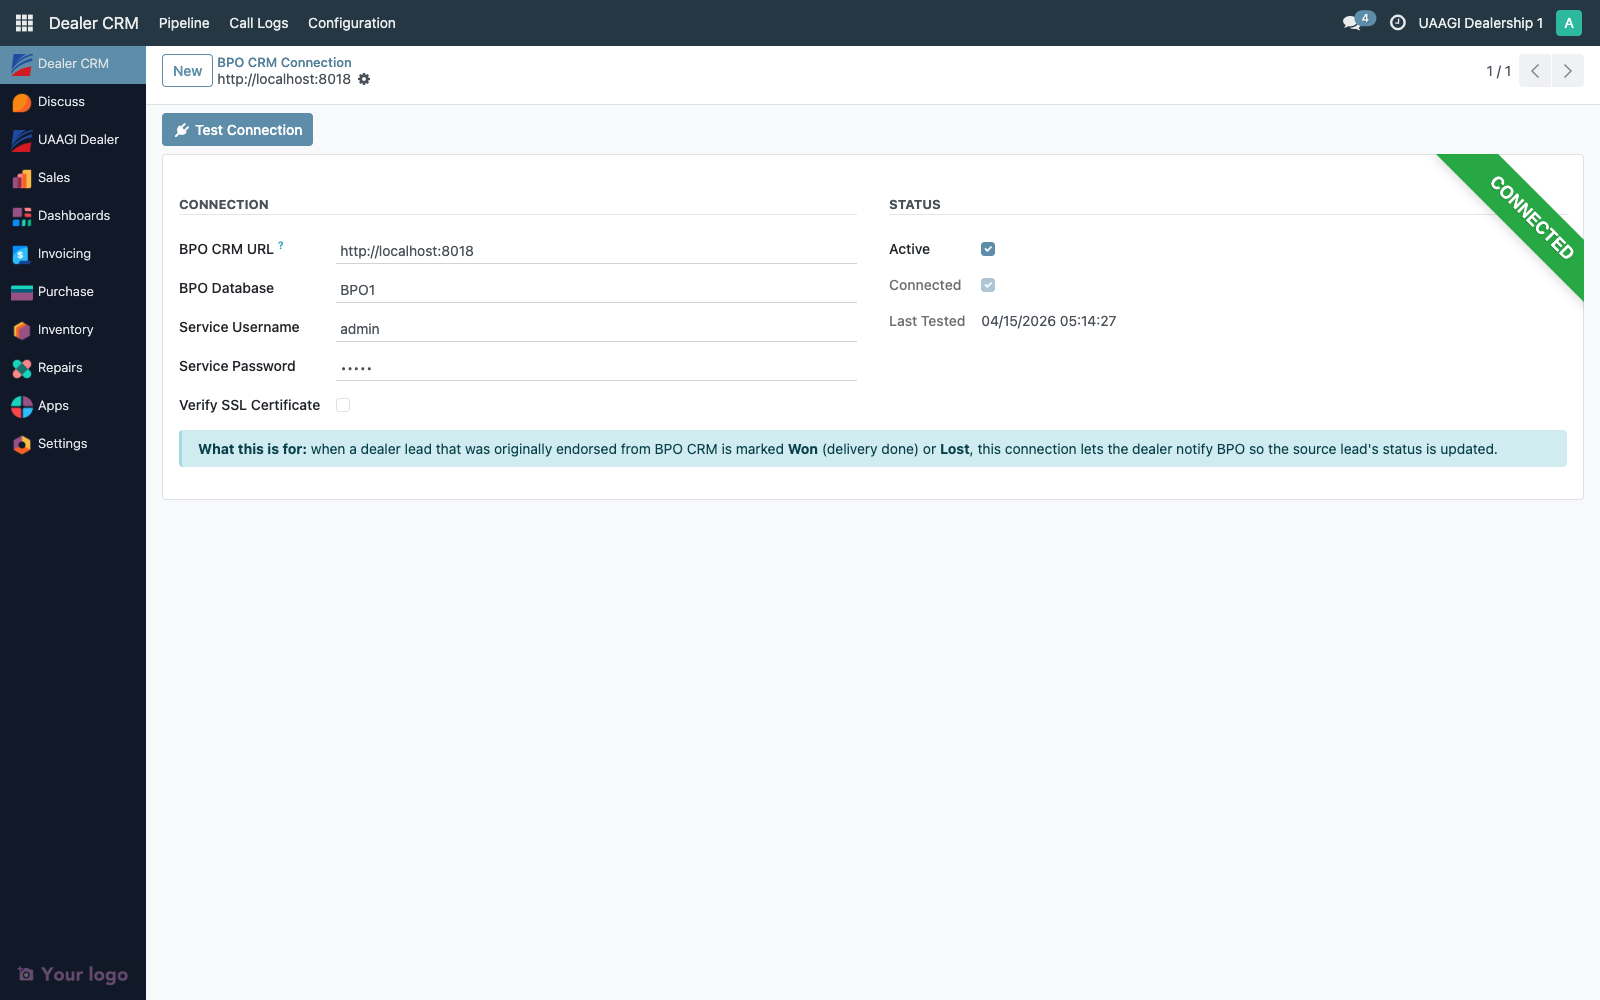Open the Invoicing app
1600x1000 pixels.
(64, 253)
